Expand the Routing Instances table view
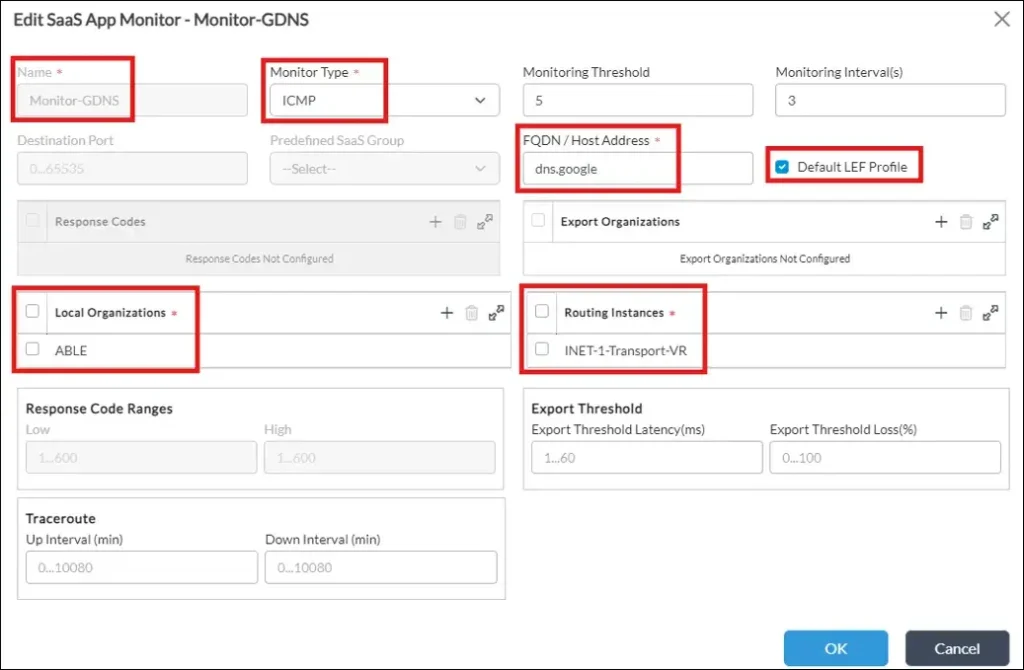 click(x=990, y=313)
